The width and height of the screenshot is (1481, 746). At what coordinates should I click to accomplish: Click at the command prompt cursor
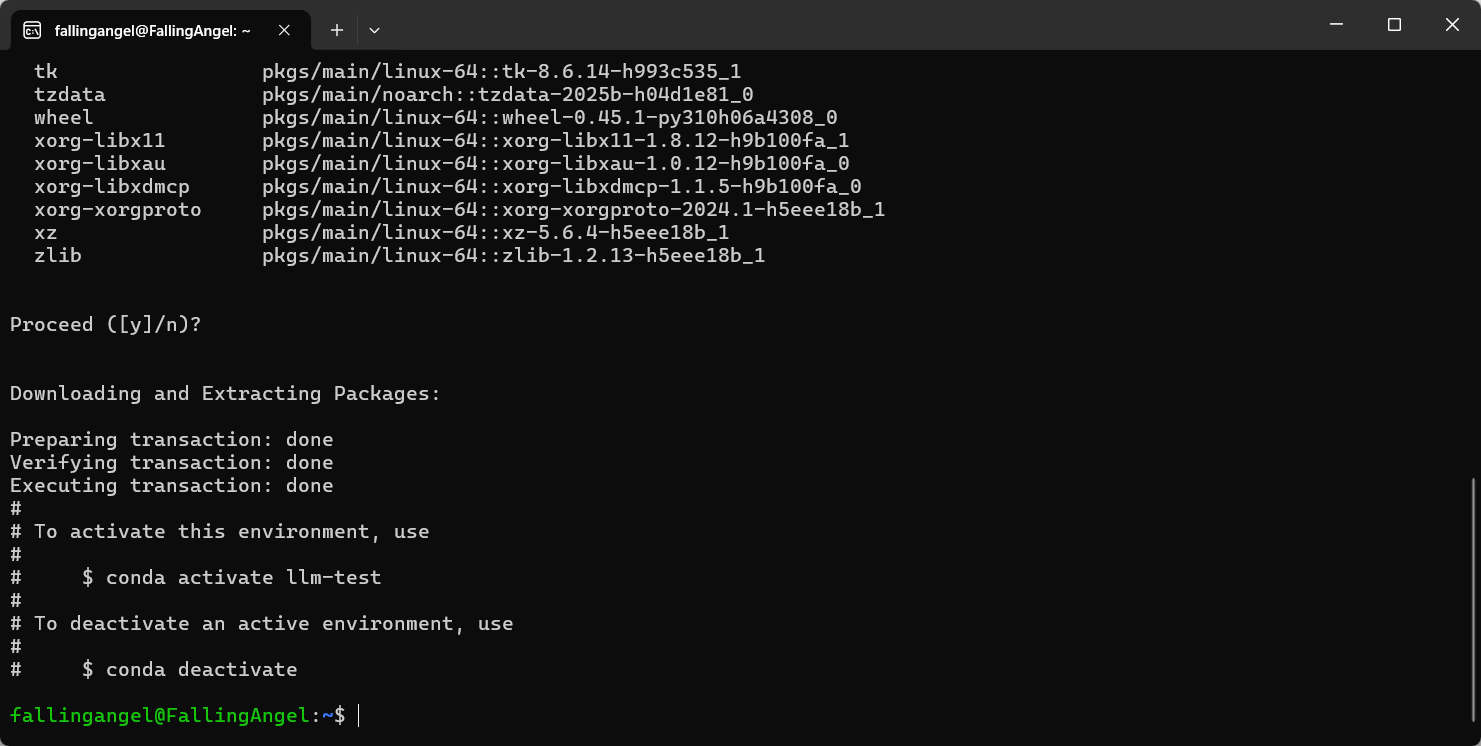(x=358, y=715)
